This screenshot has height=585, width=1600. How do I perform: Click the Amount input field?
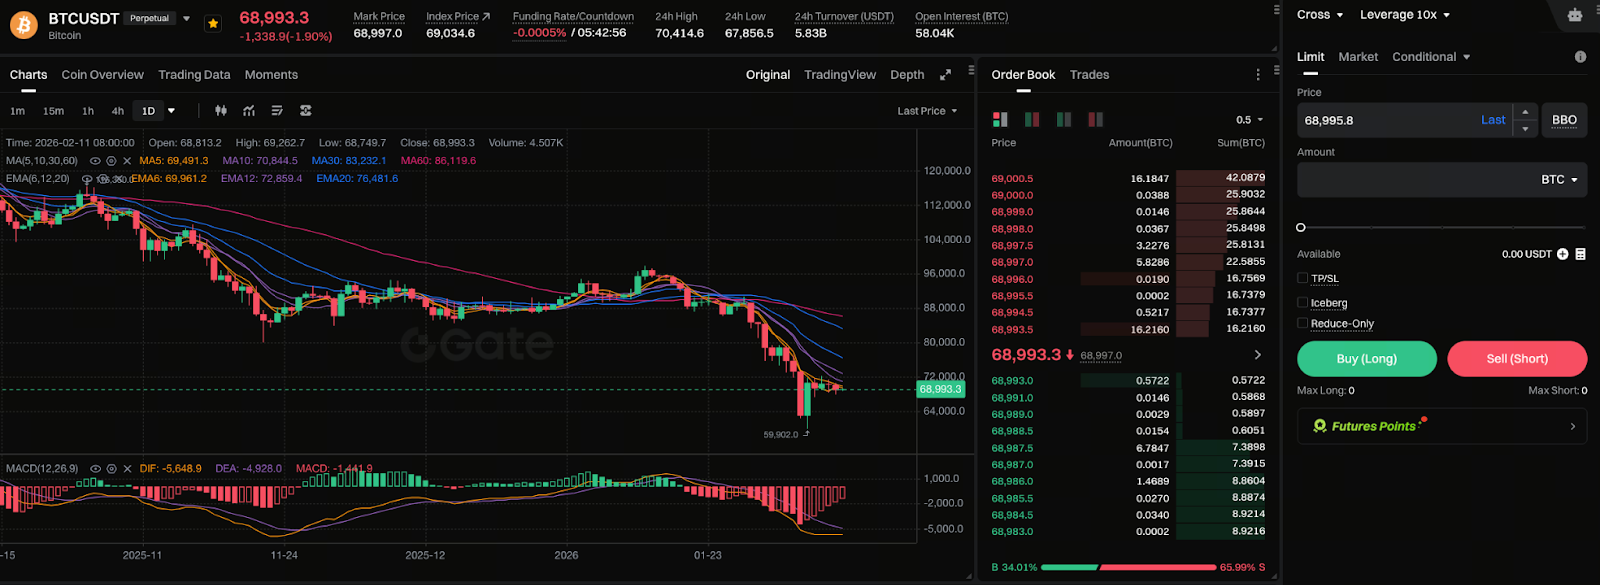point(1442,180)
